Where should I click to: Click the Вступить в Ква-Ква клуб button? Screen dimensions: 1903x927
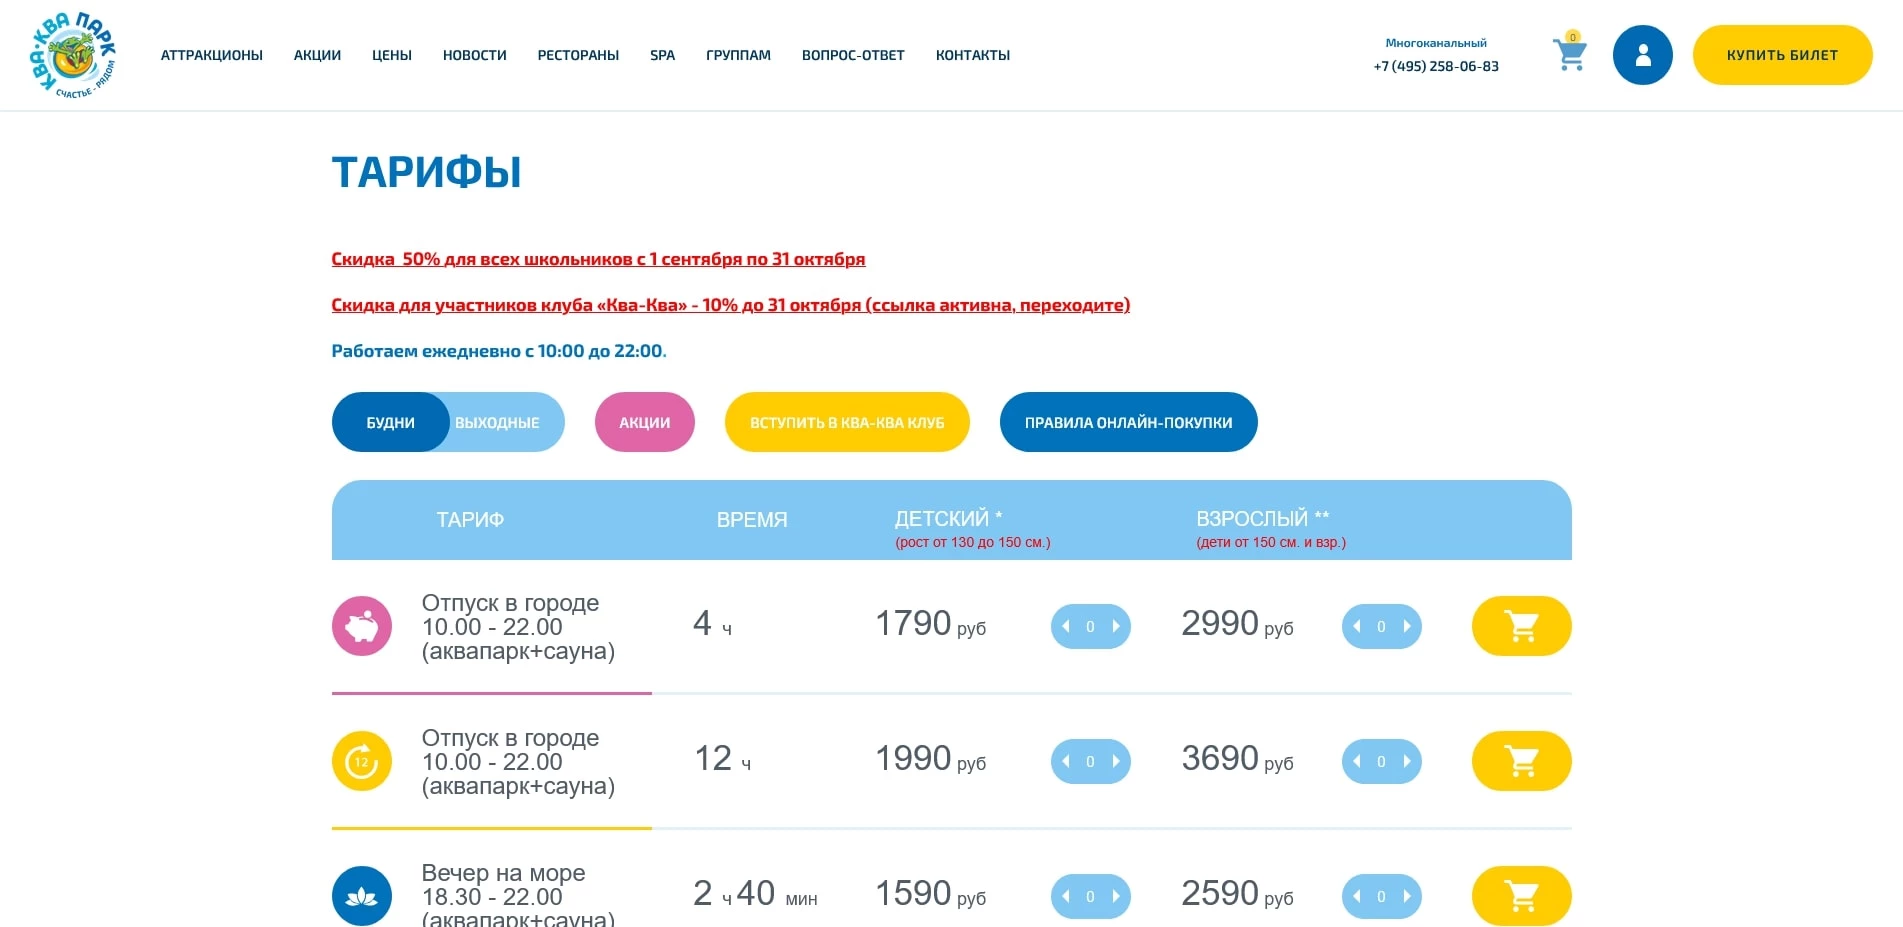point(847,423)
